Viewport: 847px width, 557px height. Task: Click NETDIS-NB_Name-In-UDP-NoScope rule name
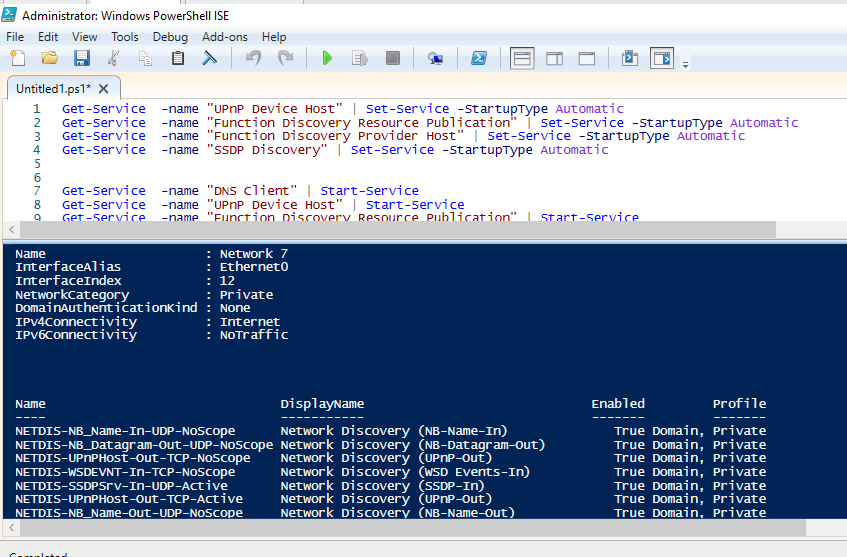click(125, 431)
